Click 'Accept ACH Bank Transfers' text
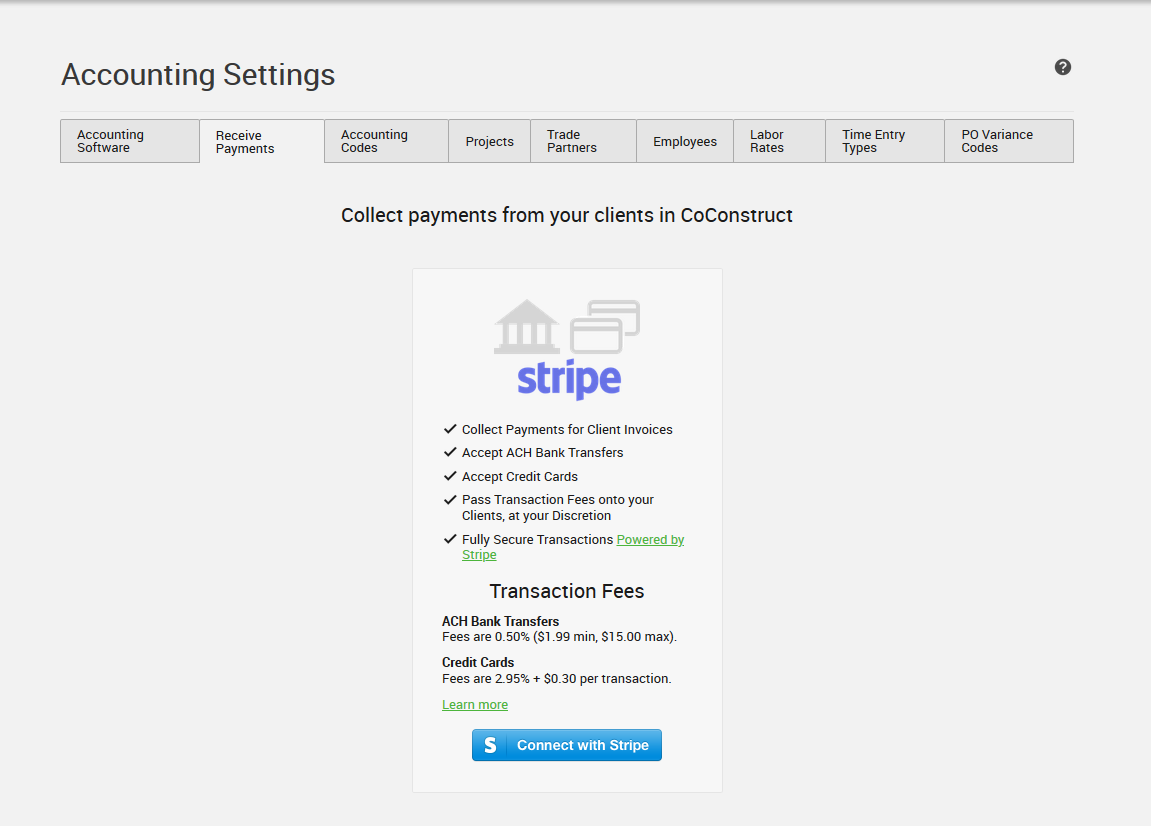This screenshot has width=1151, height=826. pos(542,453)
